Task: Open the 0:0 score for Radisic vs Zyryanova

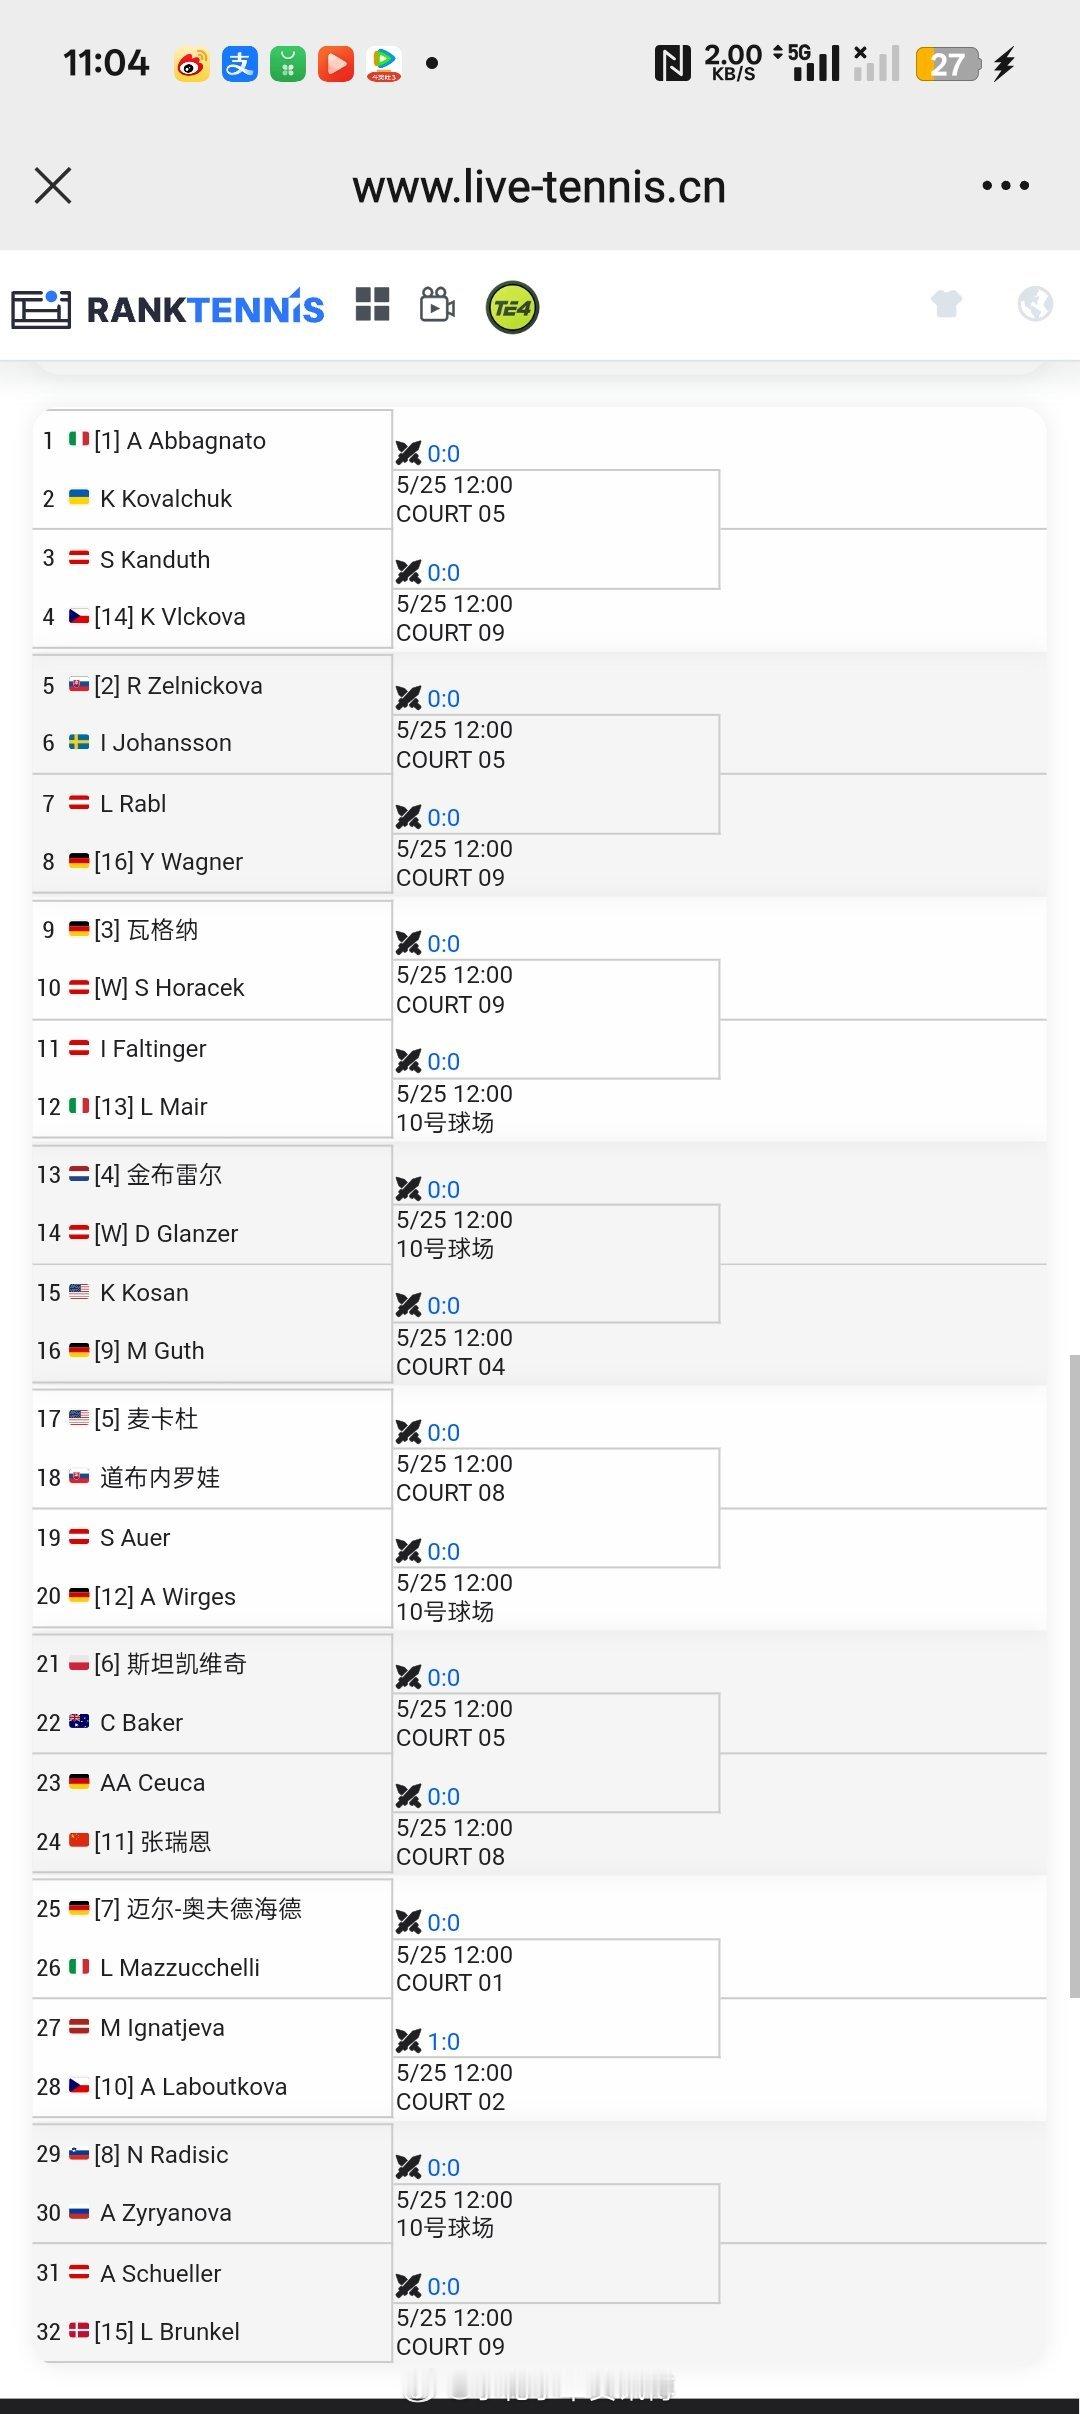Action: click(x=443, y=2168)
